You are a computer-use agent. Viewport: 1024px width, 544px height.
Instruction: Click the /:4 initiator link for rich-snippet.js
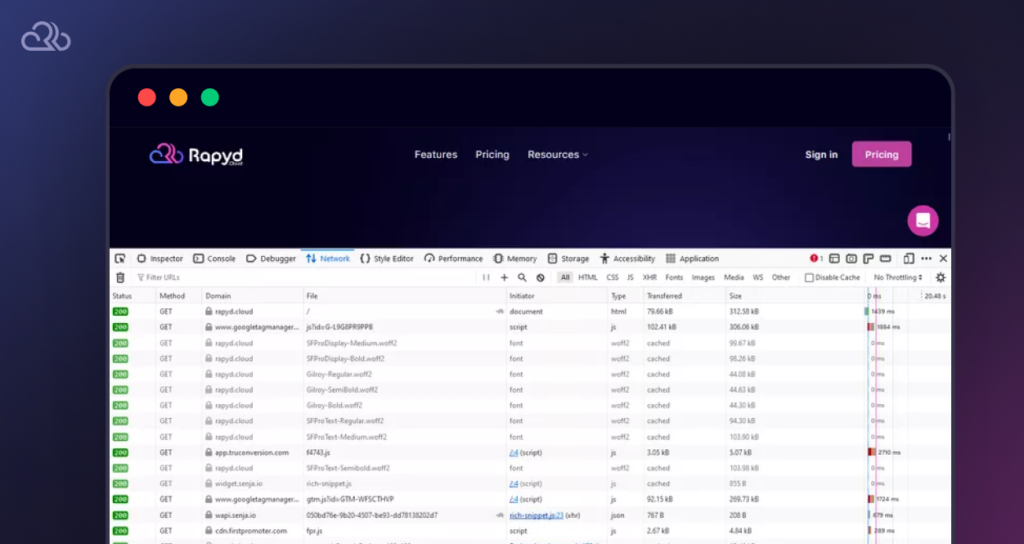[514, 484]
